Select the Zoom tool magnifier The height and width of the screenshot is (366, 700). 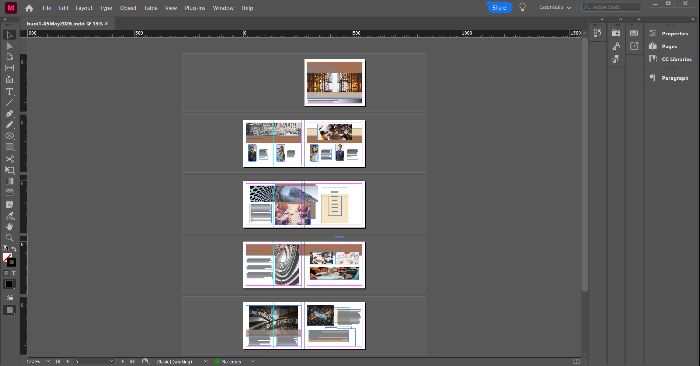coord(10,238)
